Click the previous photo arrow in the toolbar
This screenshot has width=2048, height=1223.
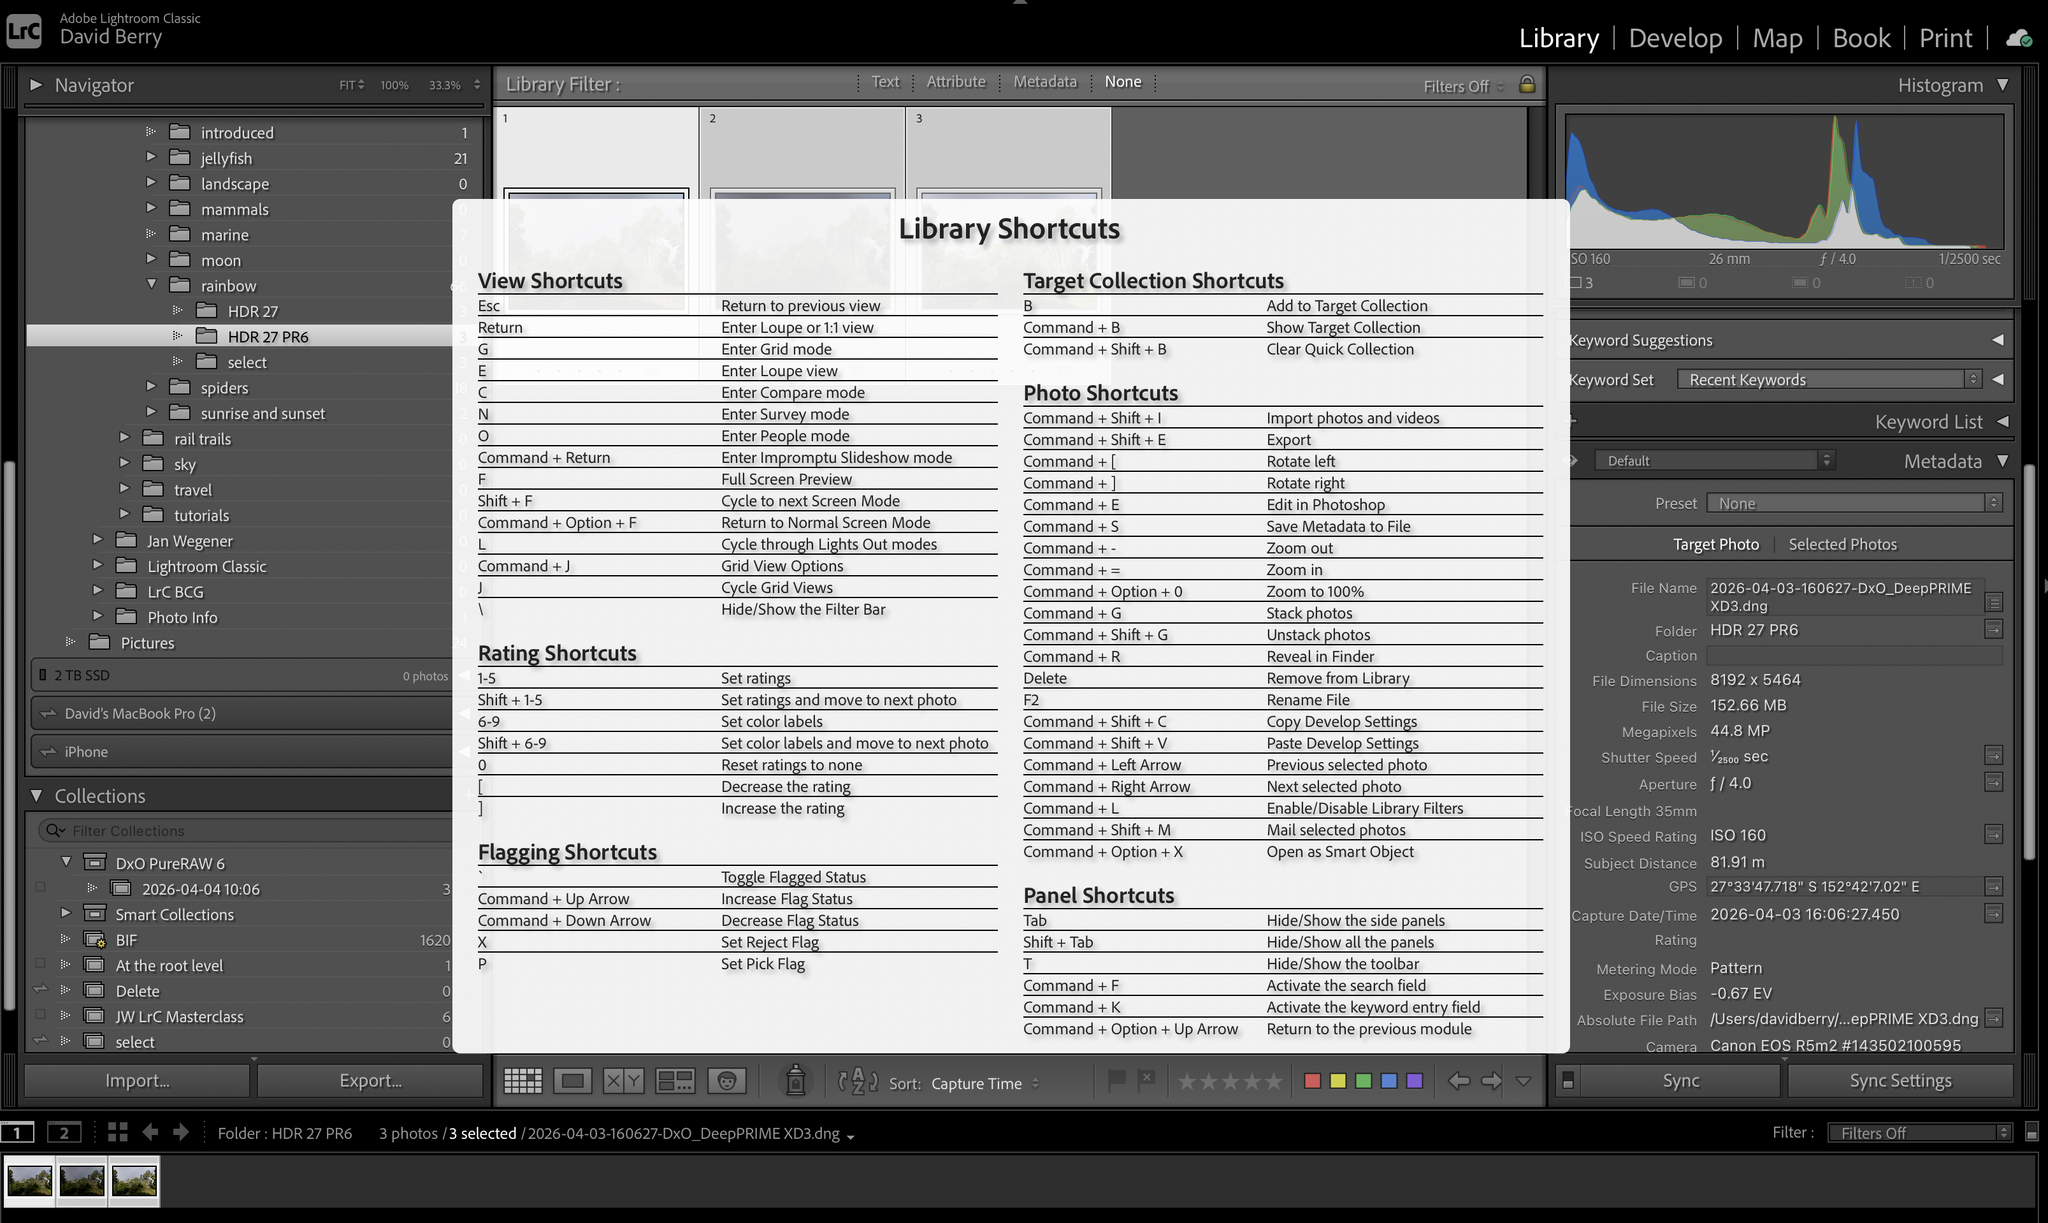(x=1459, y=1081)
